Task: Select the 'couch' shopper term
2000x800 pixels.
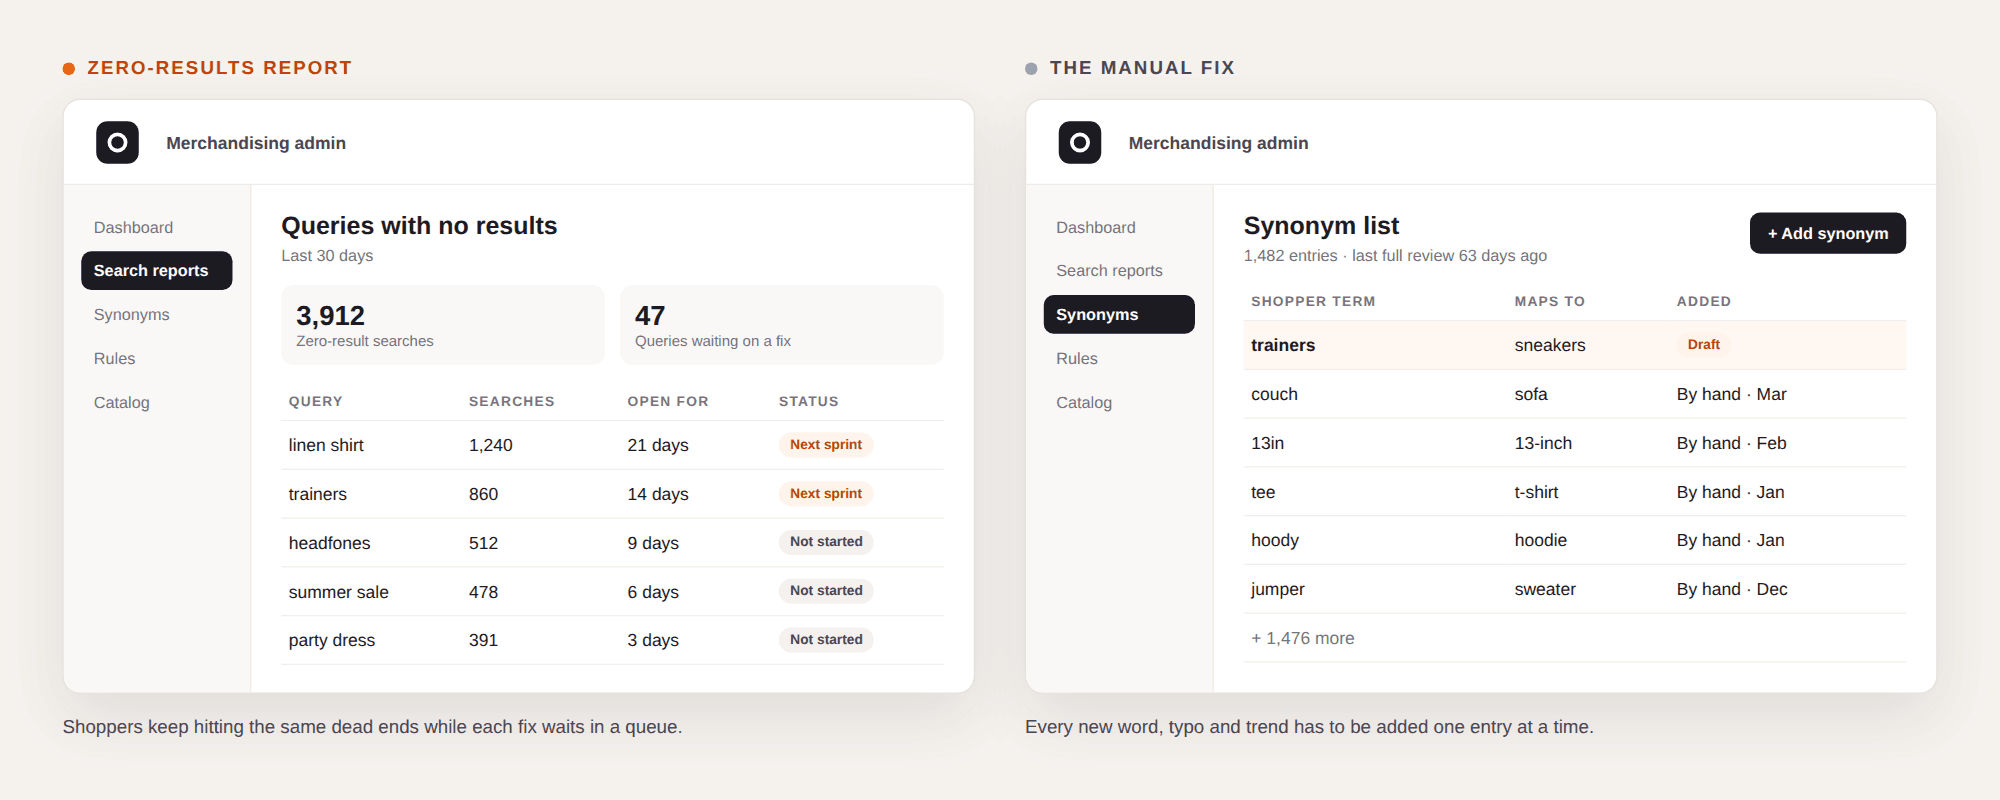Action: 1274,394
